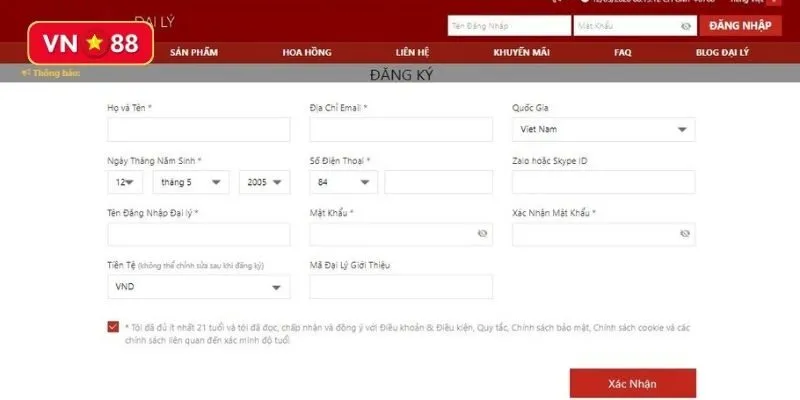The width and height of the screenshot is (800, 400).
Task: Open the Chính sách cookie link
Action: 627,328
